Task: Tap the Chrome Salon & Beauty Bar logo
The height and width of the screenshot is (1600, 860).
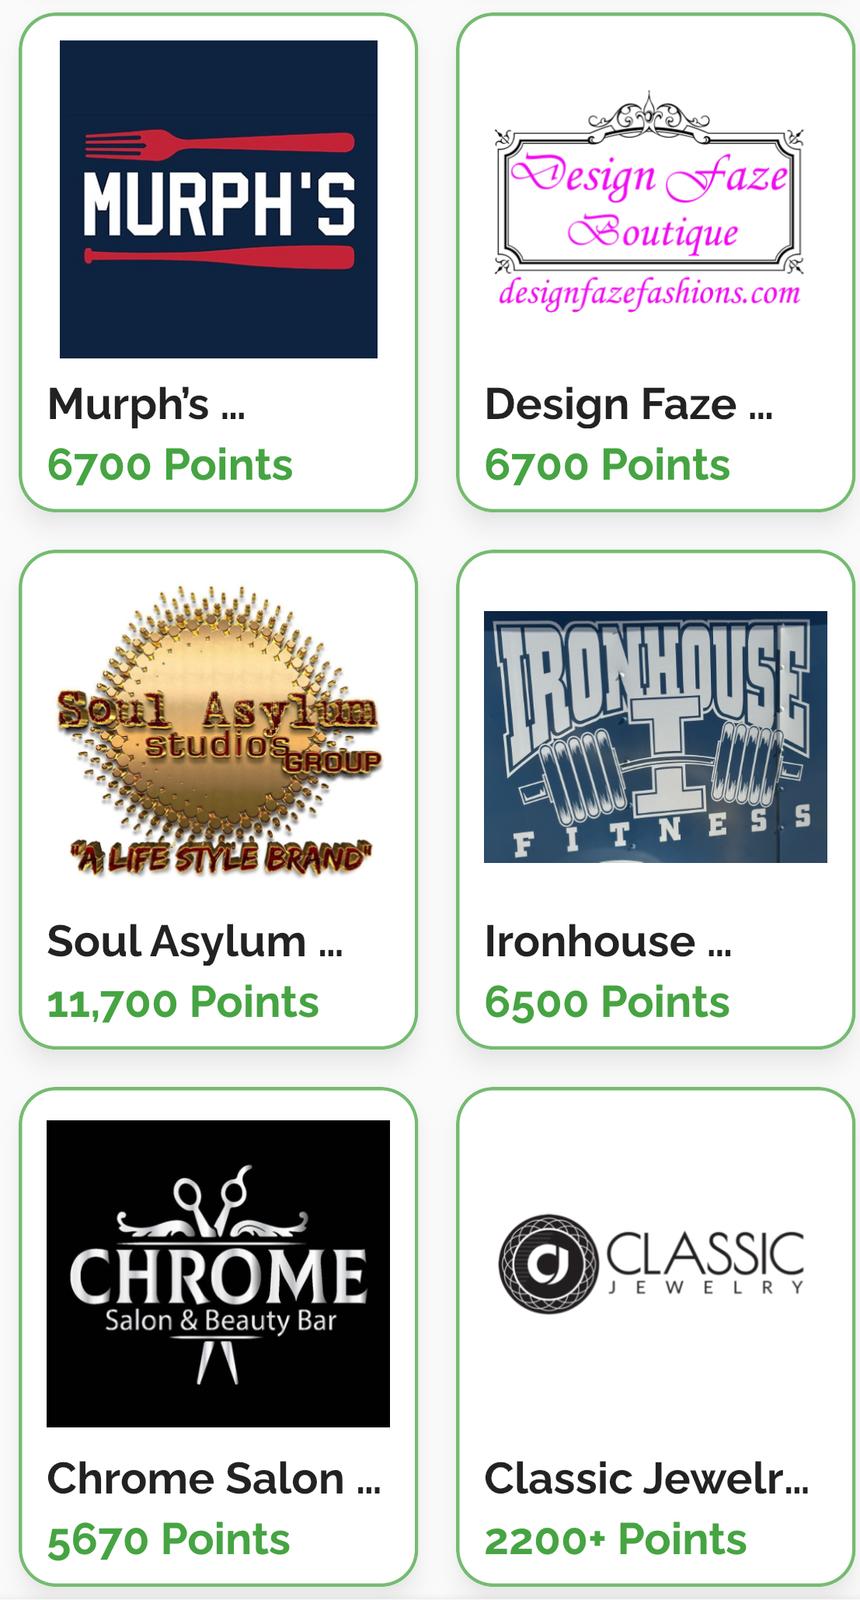Action: 218,1273
